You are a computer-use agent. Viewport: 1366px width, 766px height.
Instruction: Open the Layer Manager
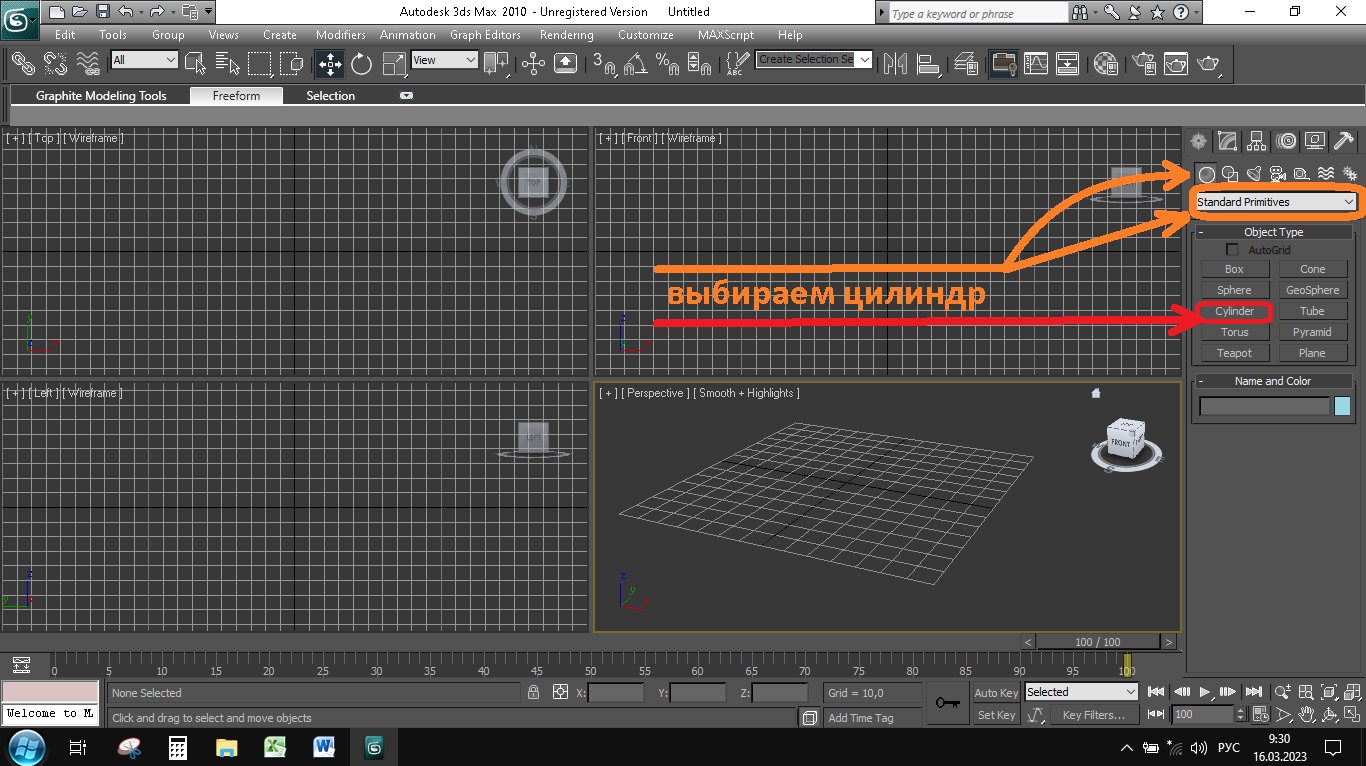pos(966,63)
